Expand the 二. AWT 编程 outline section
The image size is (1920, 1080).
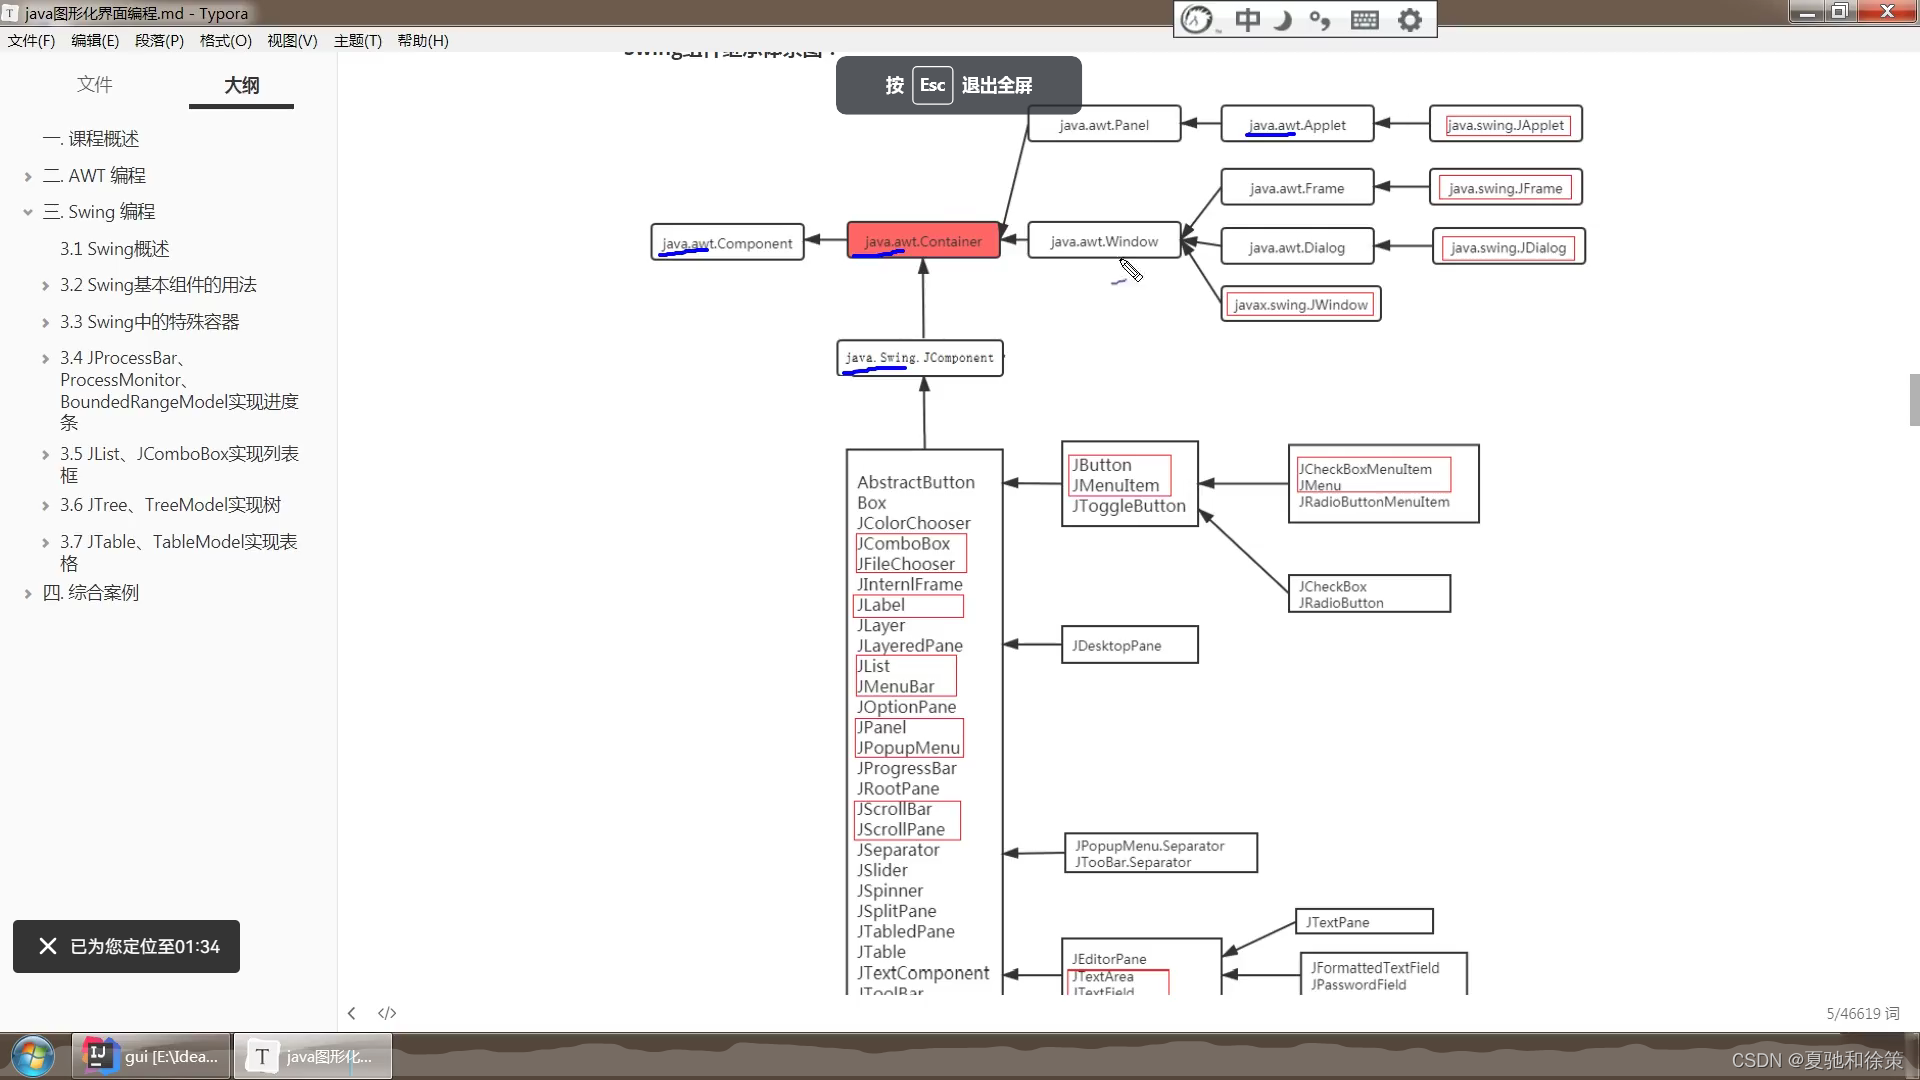pyautogui.click(x=28, y=176)
